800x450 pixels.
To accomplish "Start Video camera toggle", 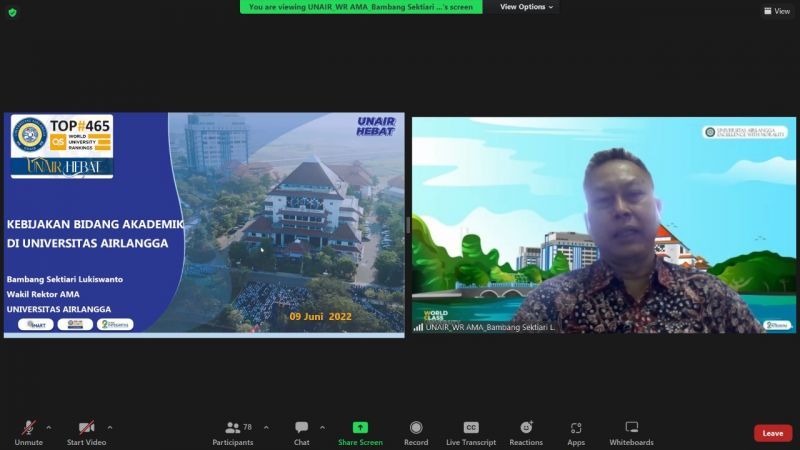I will tap(86, 433).
